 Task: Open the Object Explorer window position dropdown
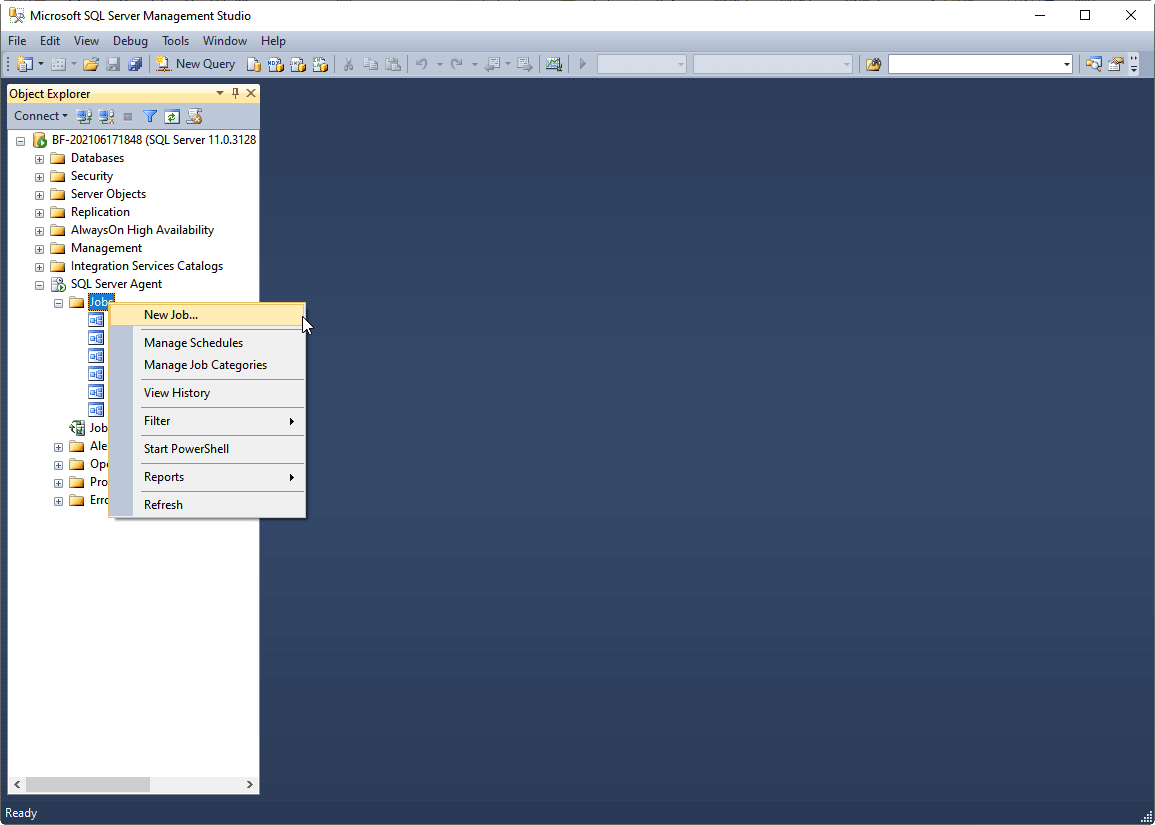(x=220, y=93)
